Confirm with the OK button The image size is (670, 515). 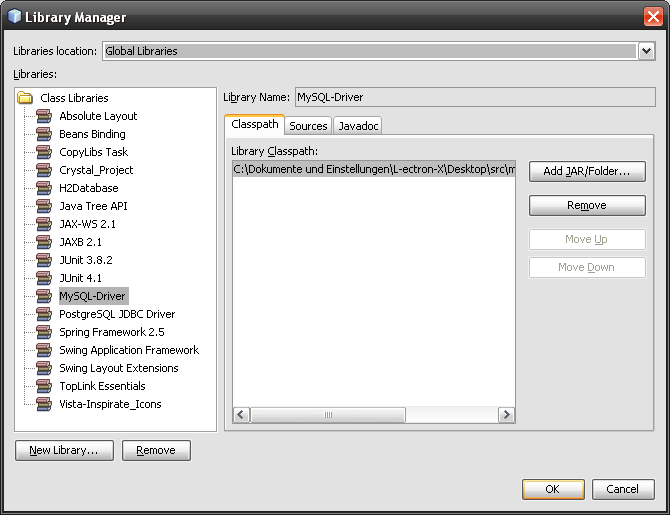coord(552,489)
